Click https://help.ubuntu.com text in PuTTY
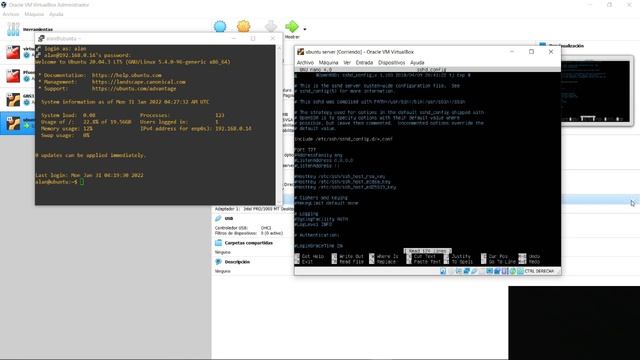 pos(127,75)
